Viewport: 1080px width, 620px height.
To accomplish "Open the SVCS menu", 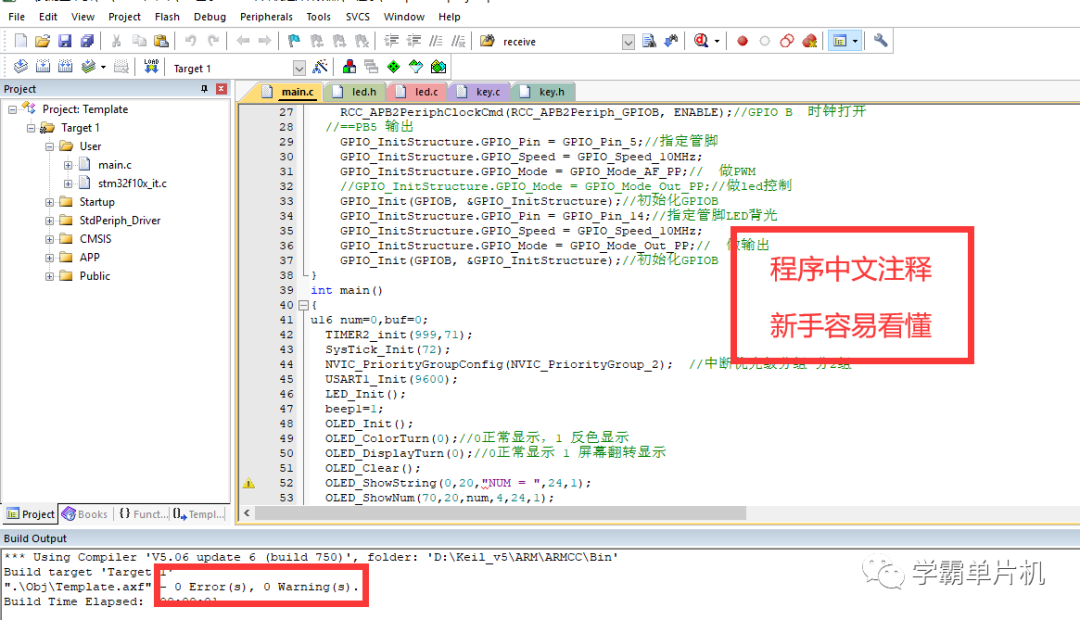I will click(357, 17).
